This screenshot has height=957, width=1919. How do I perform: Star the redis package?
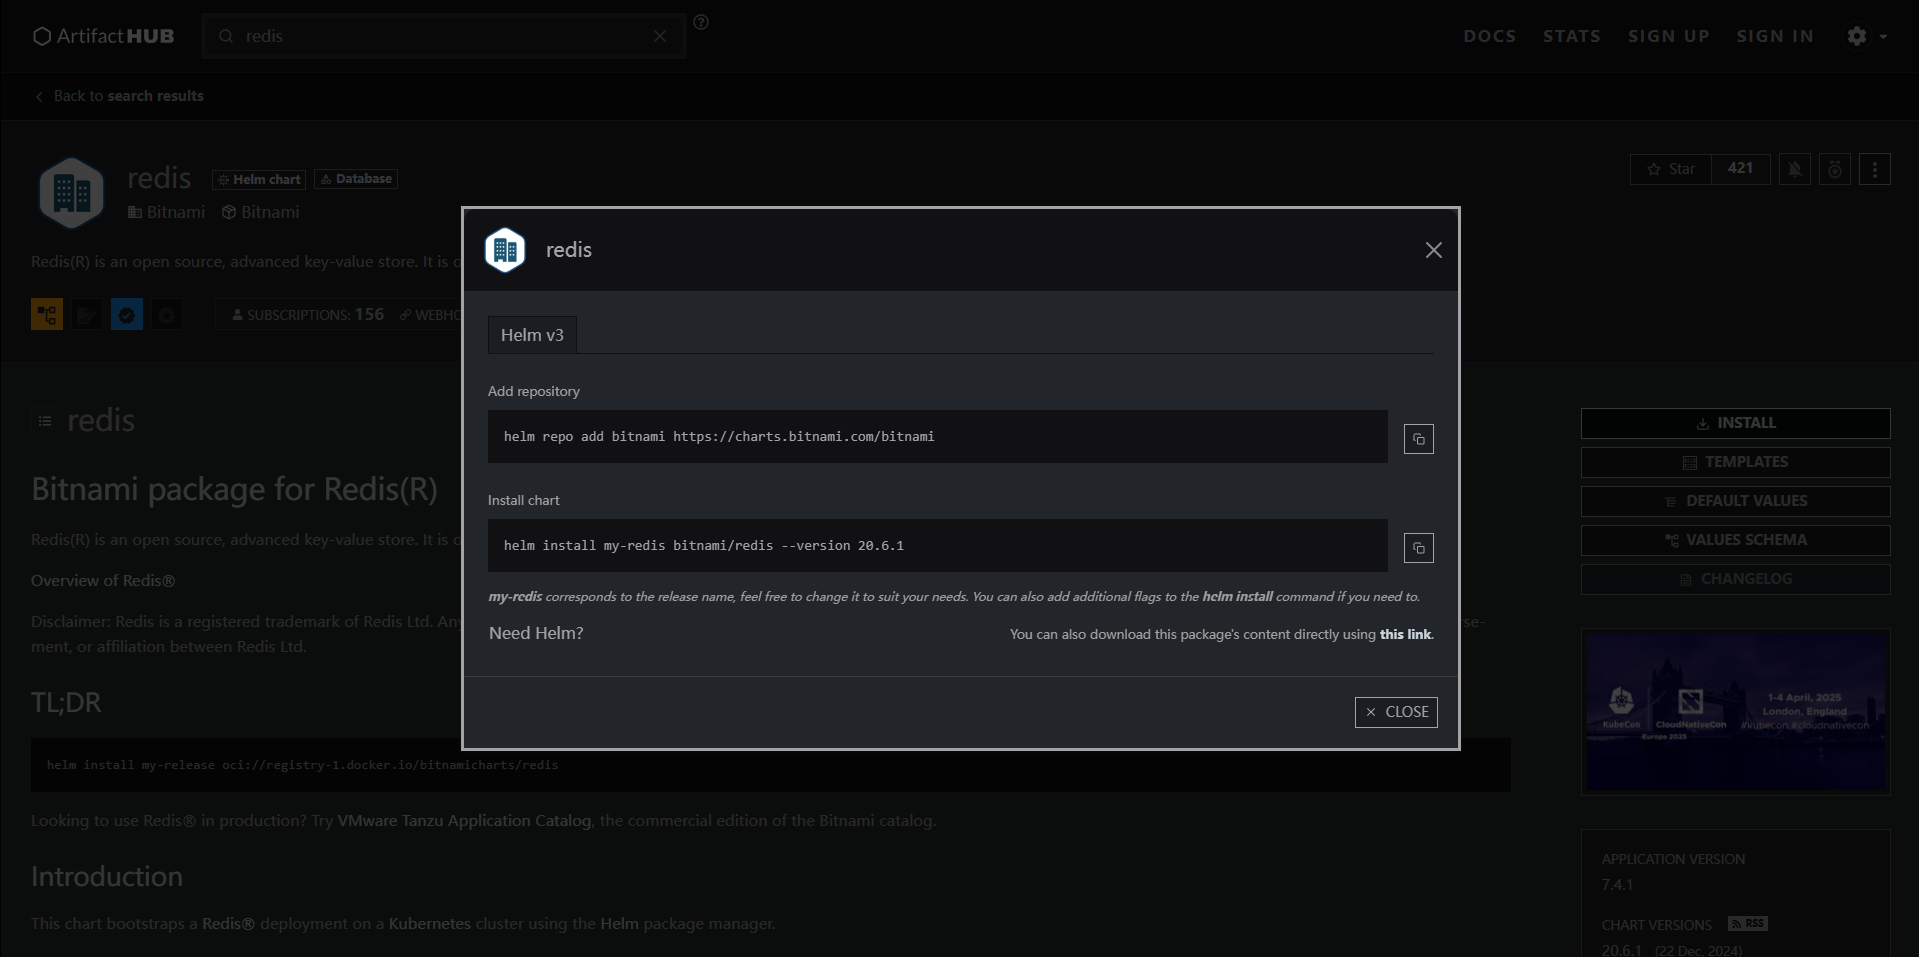(x=1670, y=169)
